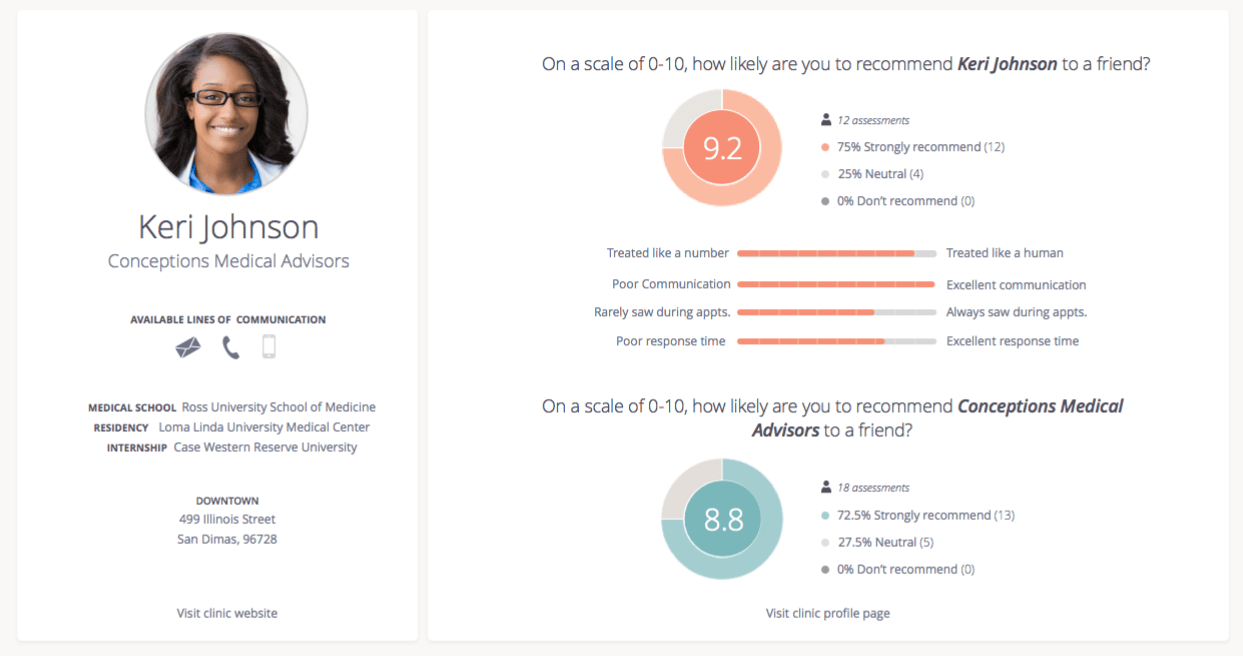Click the 8.8 score donut chart
1243x656 pixels.
pos(722,519)
